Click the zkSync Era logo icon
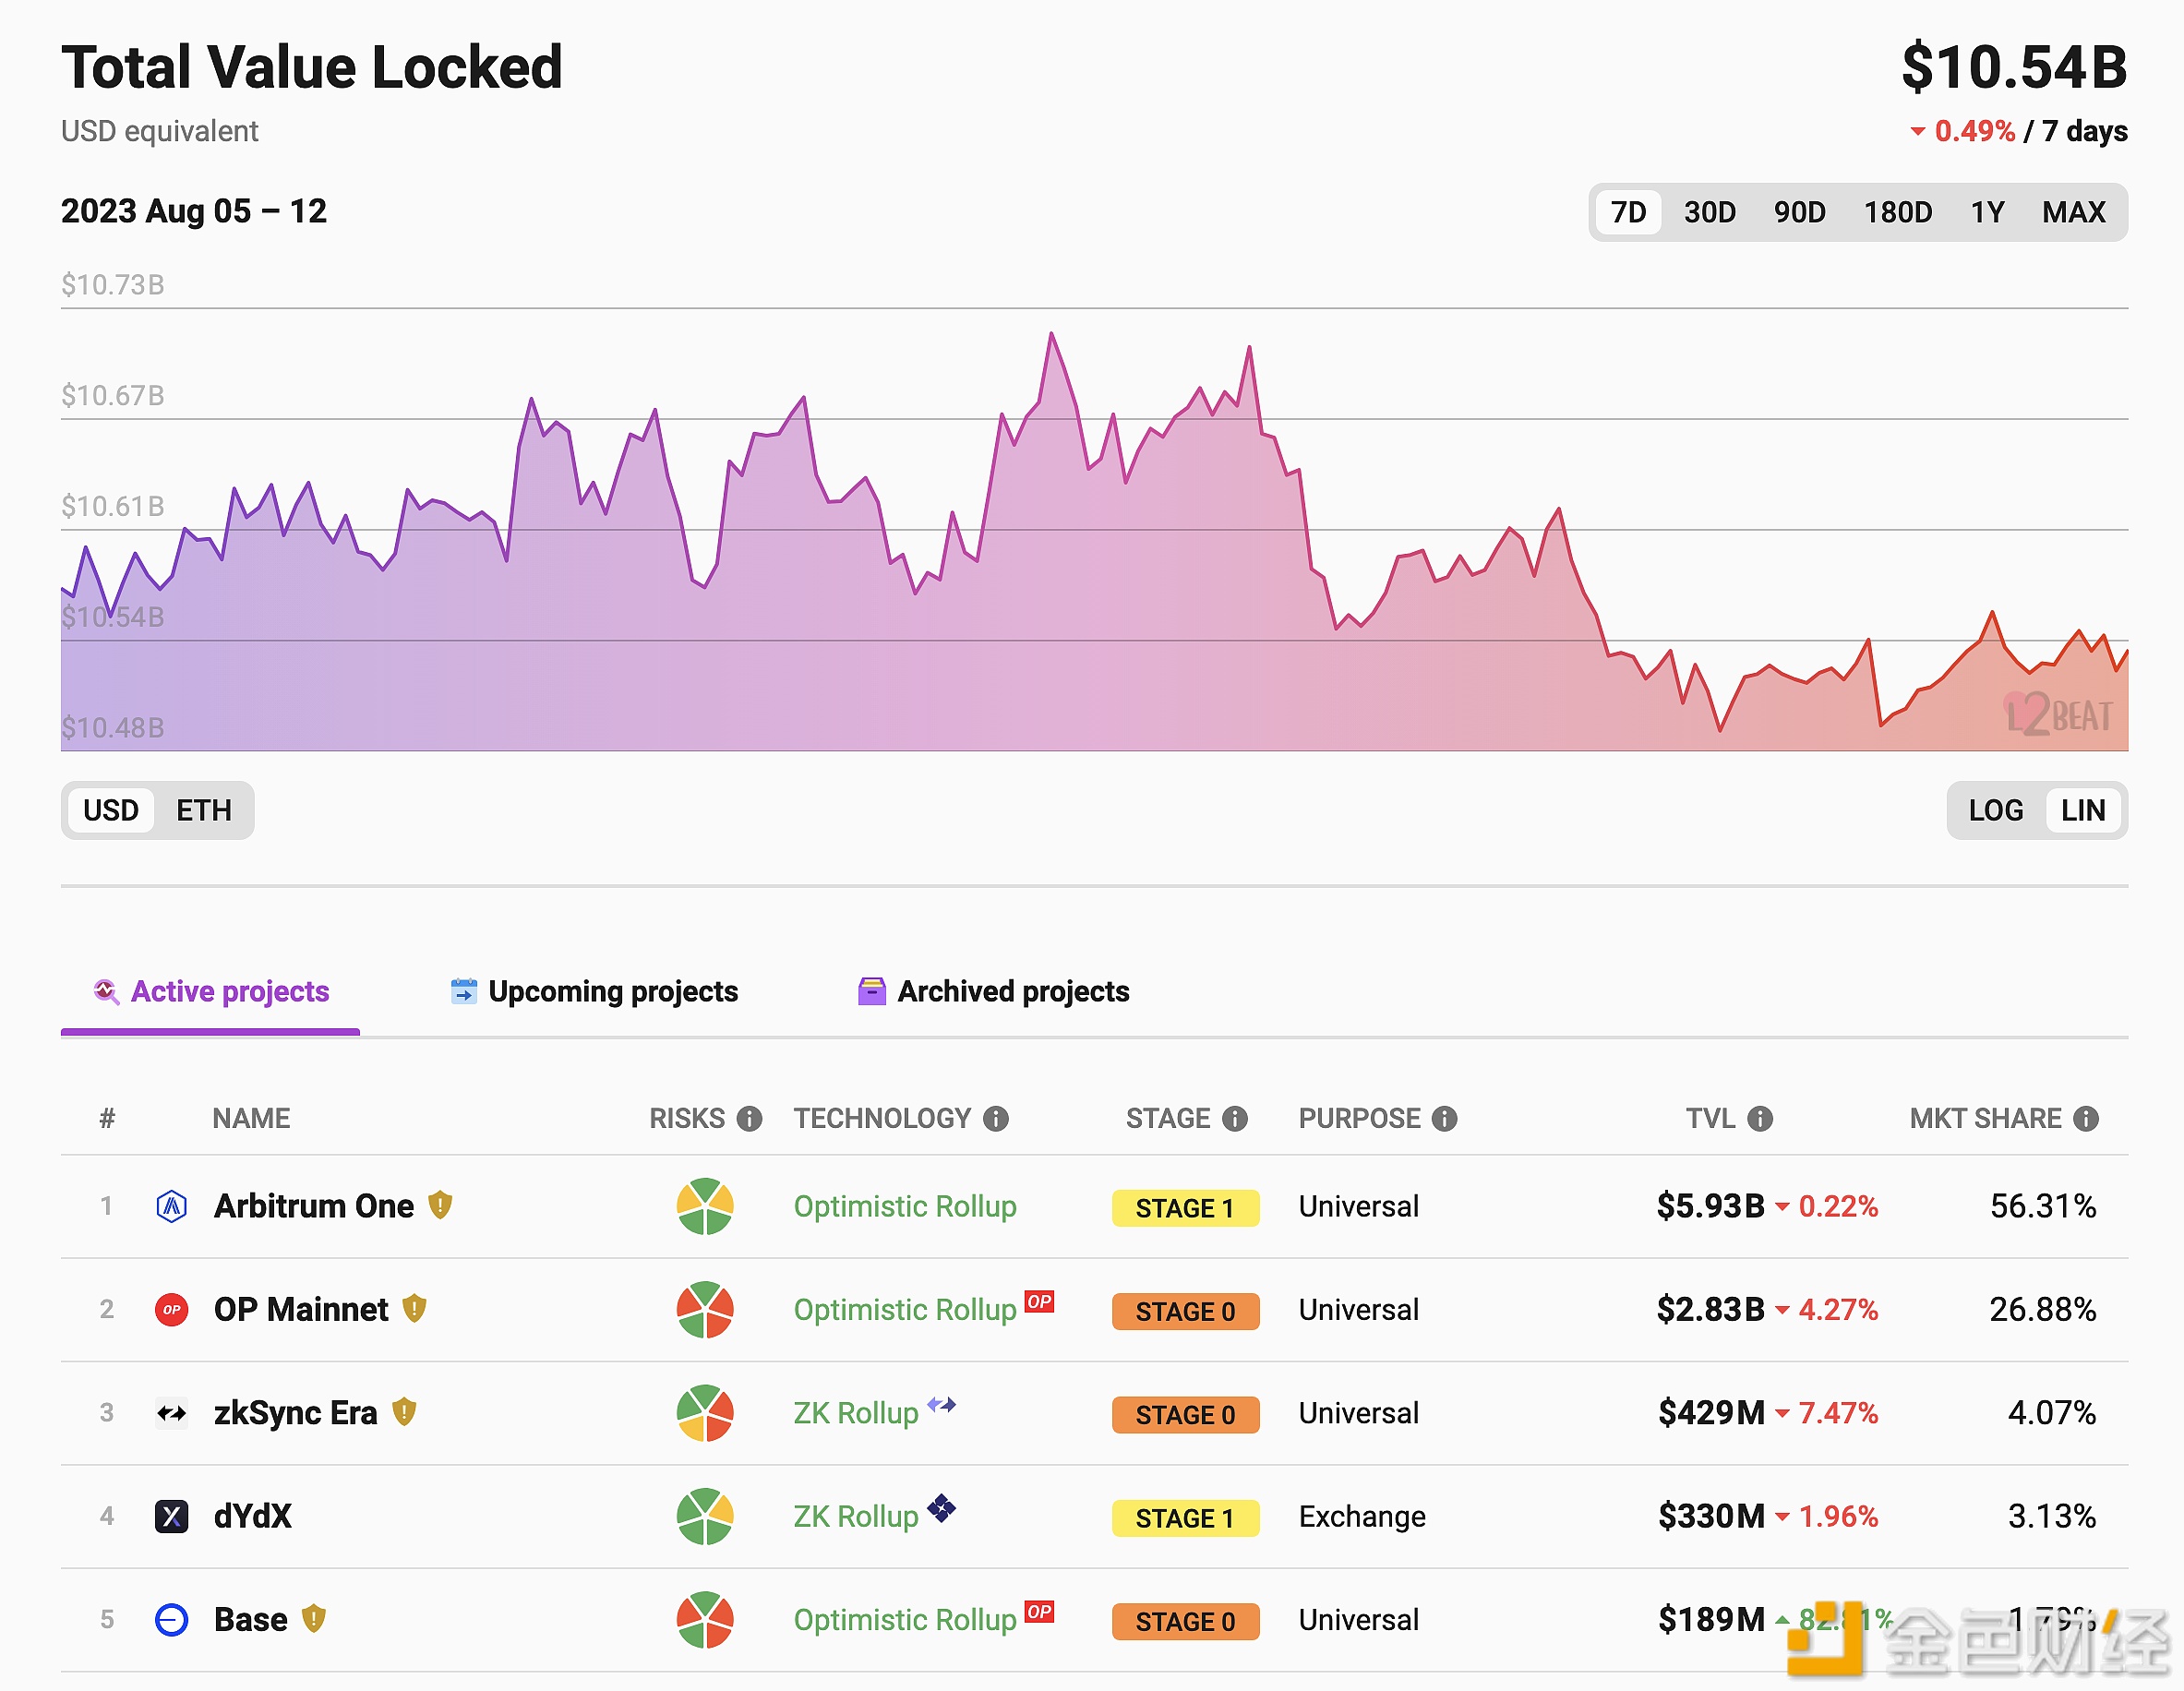The image size is (2184, 1691). click(172, 1413)
